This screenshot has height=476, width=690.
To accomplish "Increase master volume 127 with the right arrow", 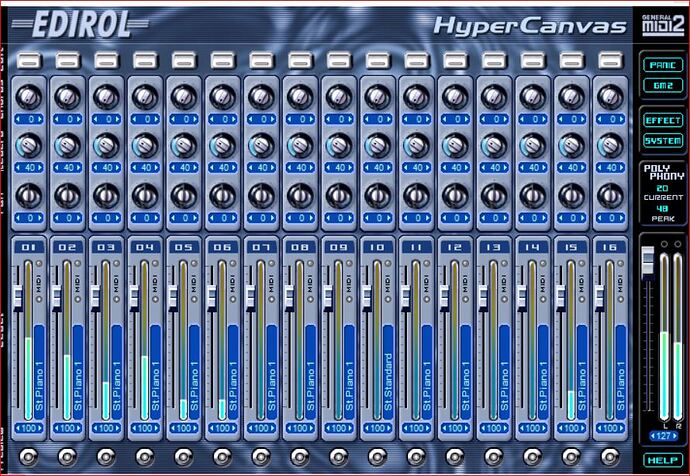I will [x=674, y=436].
